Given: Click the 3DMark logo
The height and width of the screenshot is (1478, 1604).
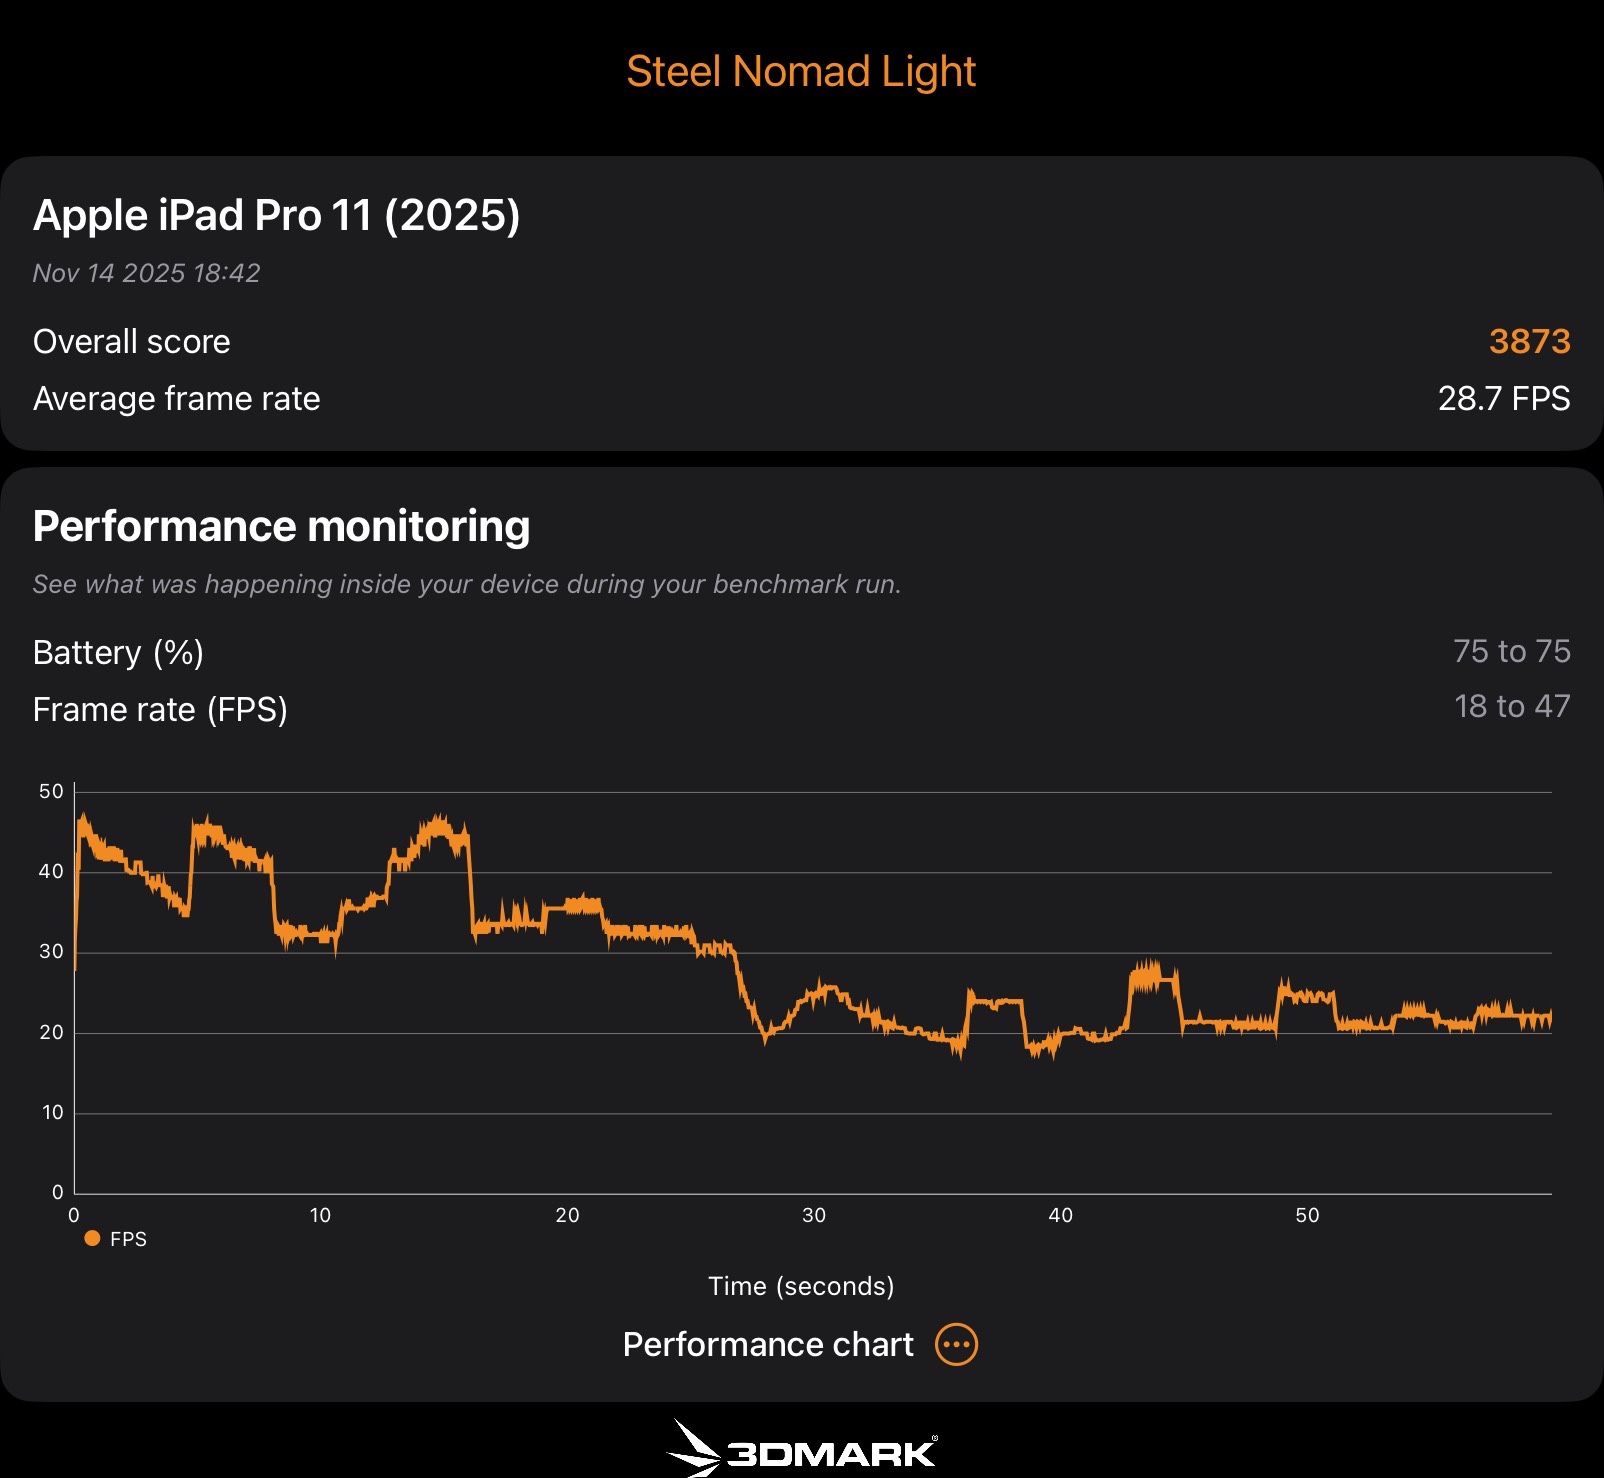Looking at the screenshot, I should tap(802, 1449).
